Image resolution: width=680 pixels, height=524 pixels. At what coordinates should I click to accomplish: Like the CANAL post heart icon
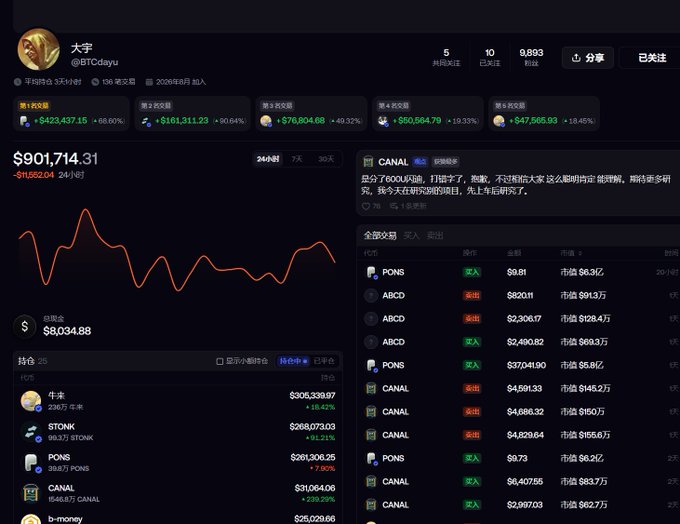[x=366, y=206]
